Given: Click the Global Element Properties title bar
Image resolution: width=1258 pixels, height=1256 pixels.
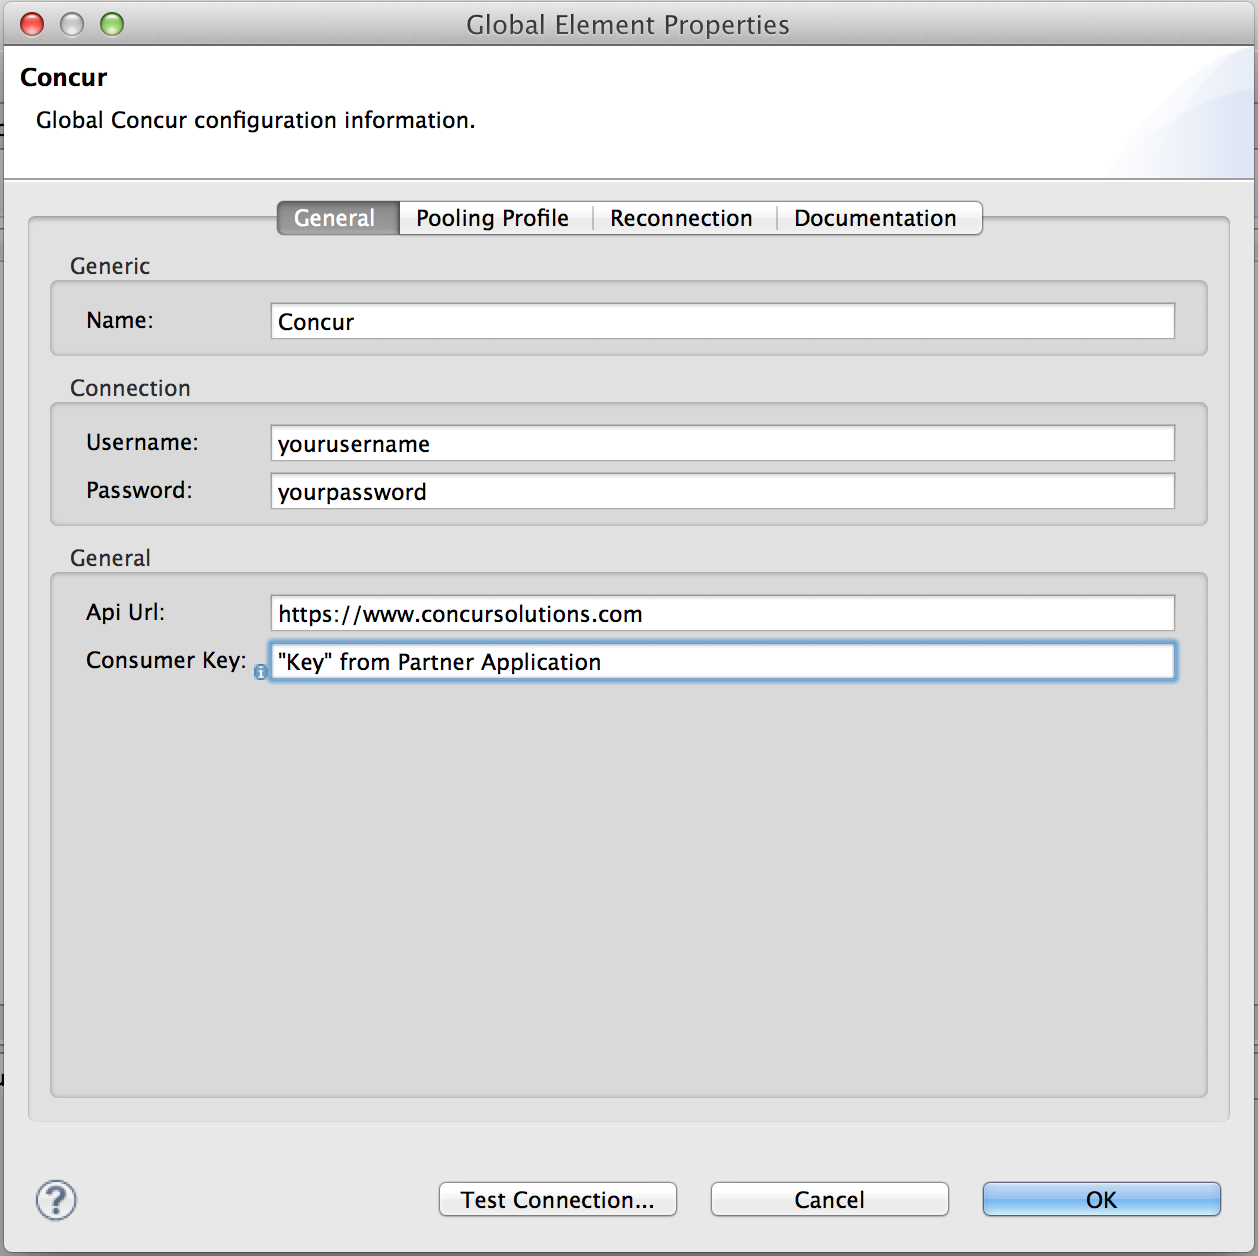Looking at the screenshot, I should pos(628,24).
